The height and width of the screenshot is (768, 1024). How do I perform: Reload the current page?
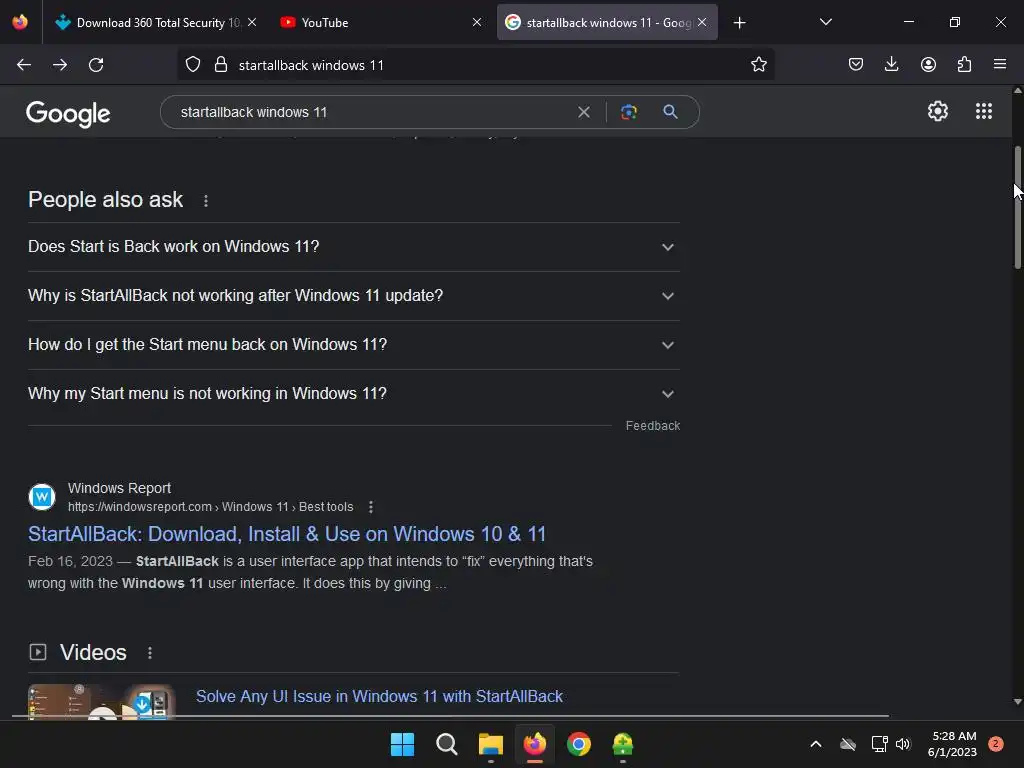click(x=96, y=65)
